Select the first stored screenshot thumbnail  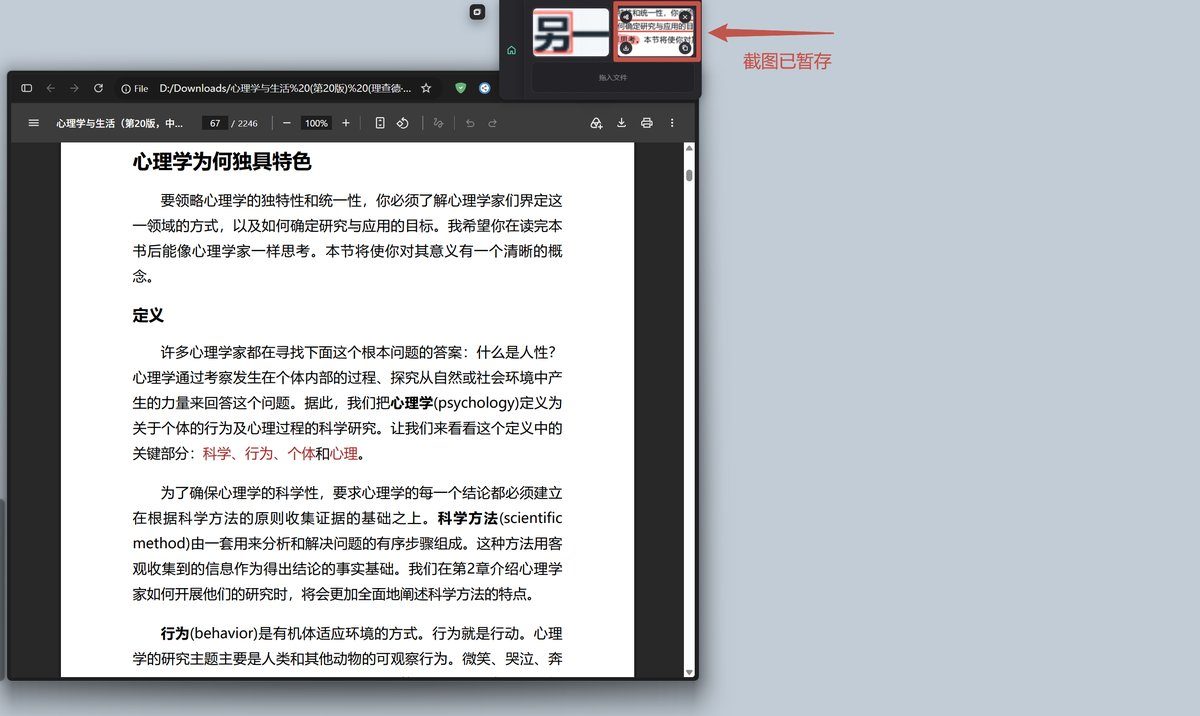coord(570,32)
